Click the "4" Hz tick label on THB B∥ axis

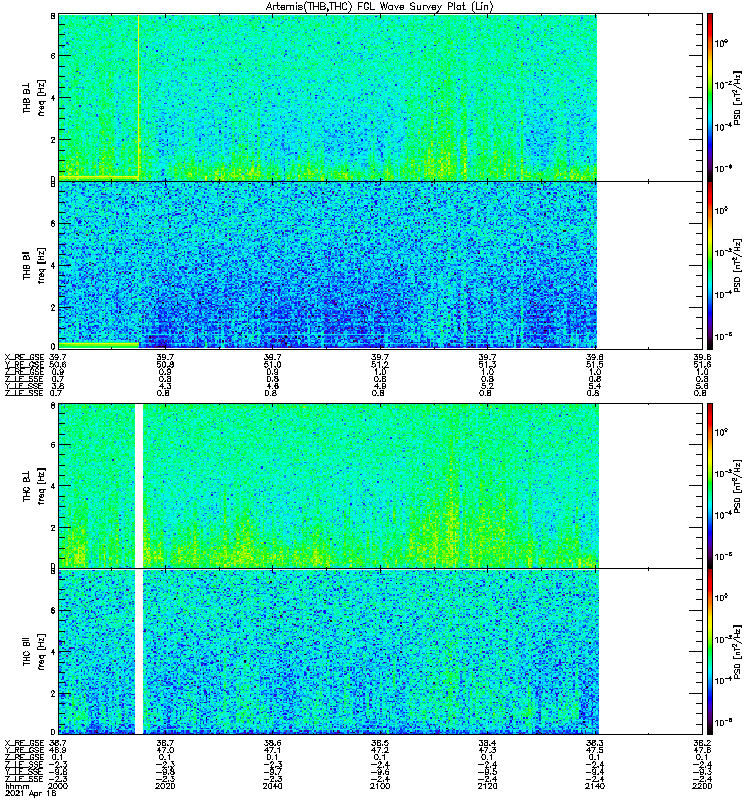pyautogui.click(x=53, y=265)
